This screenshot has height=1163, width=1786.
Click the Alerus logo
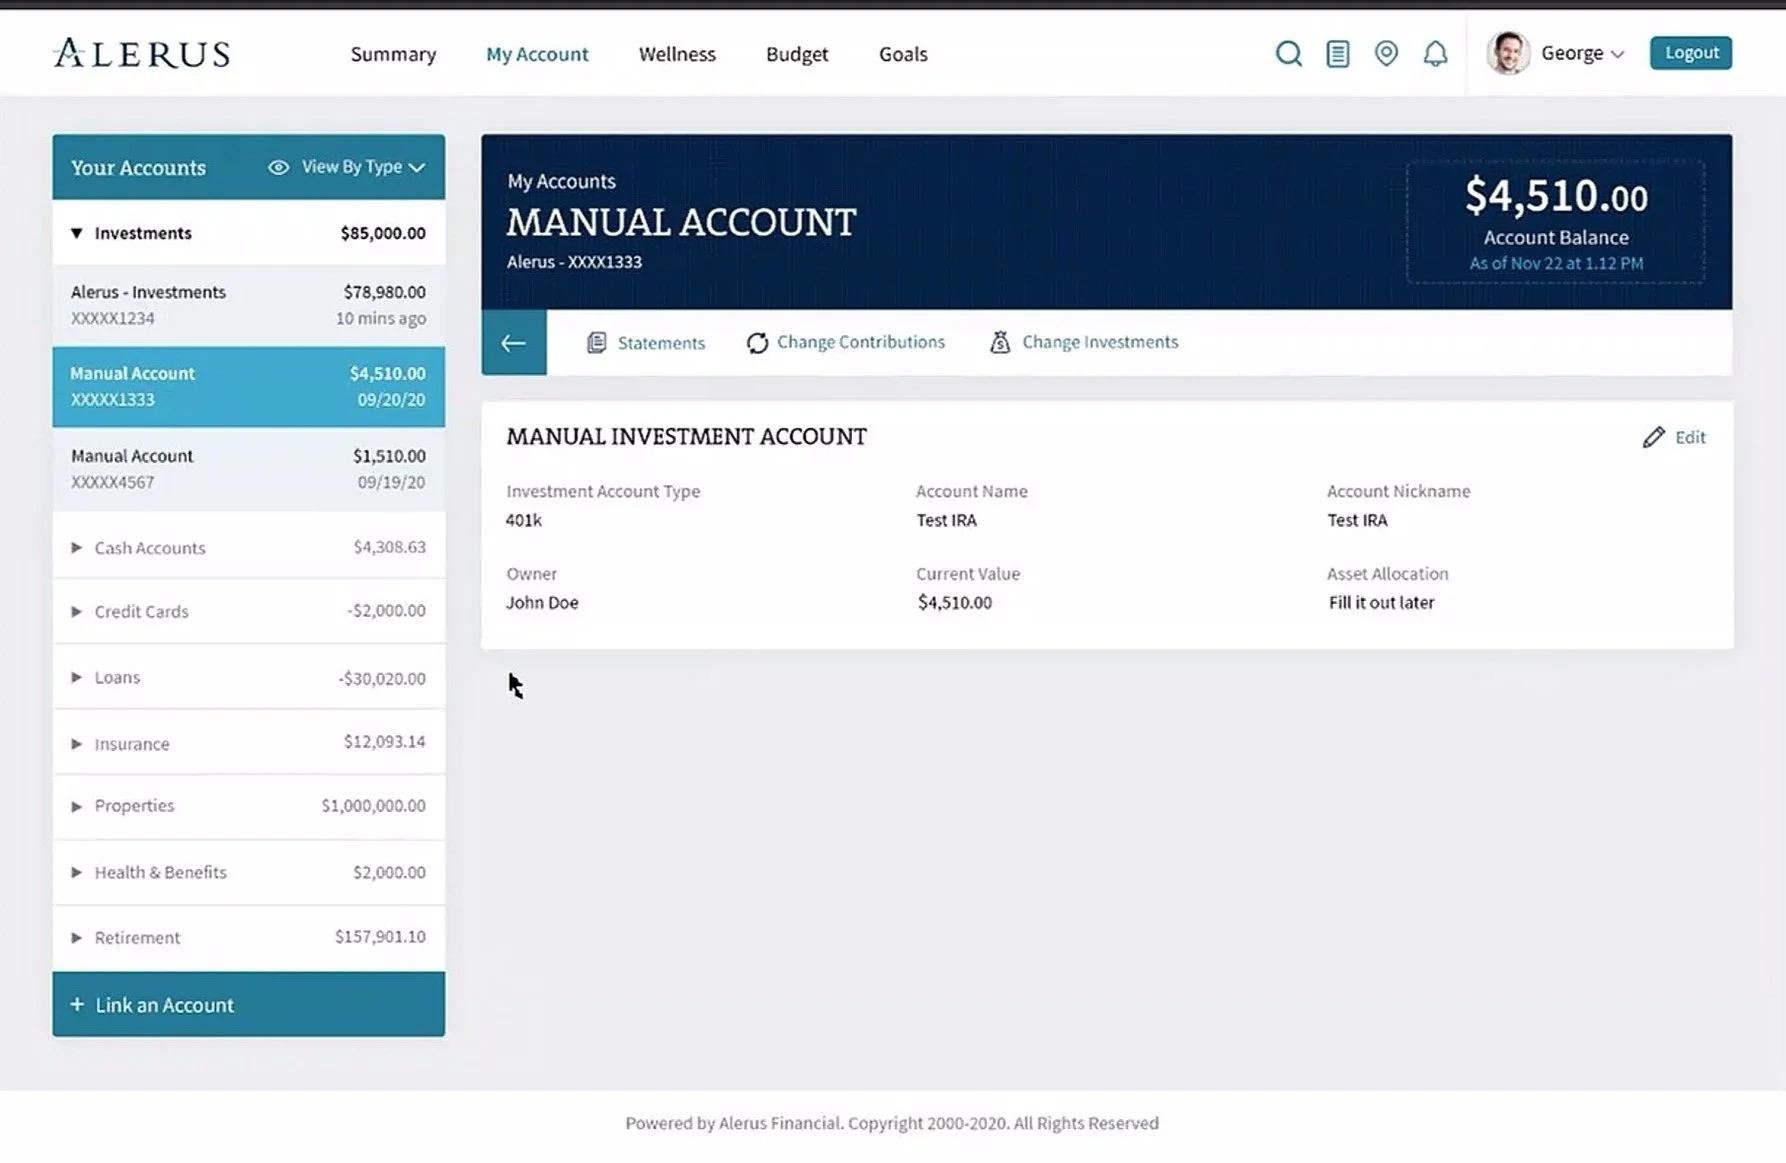click(x=141, y=53)
